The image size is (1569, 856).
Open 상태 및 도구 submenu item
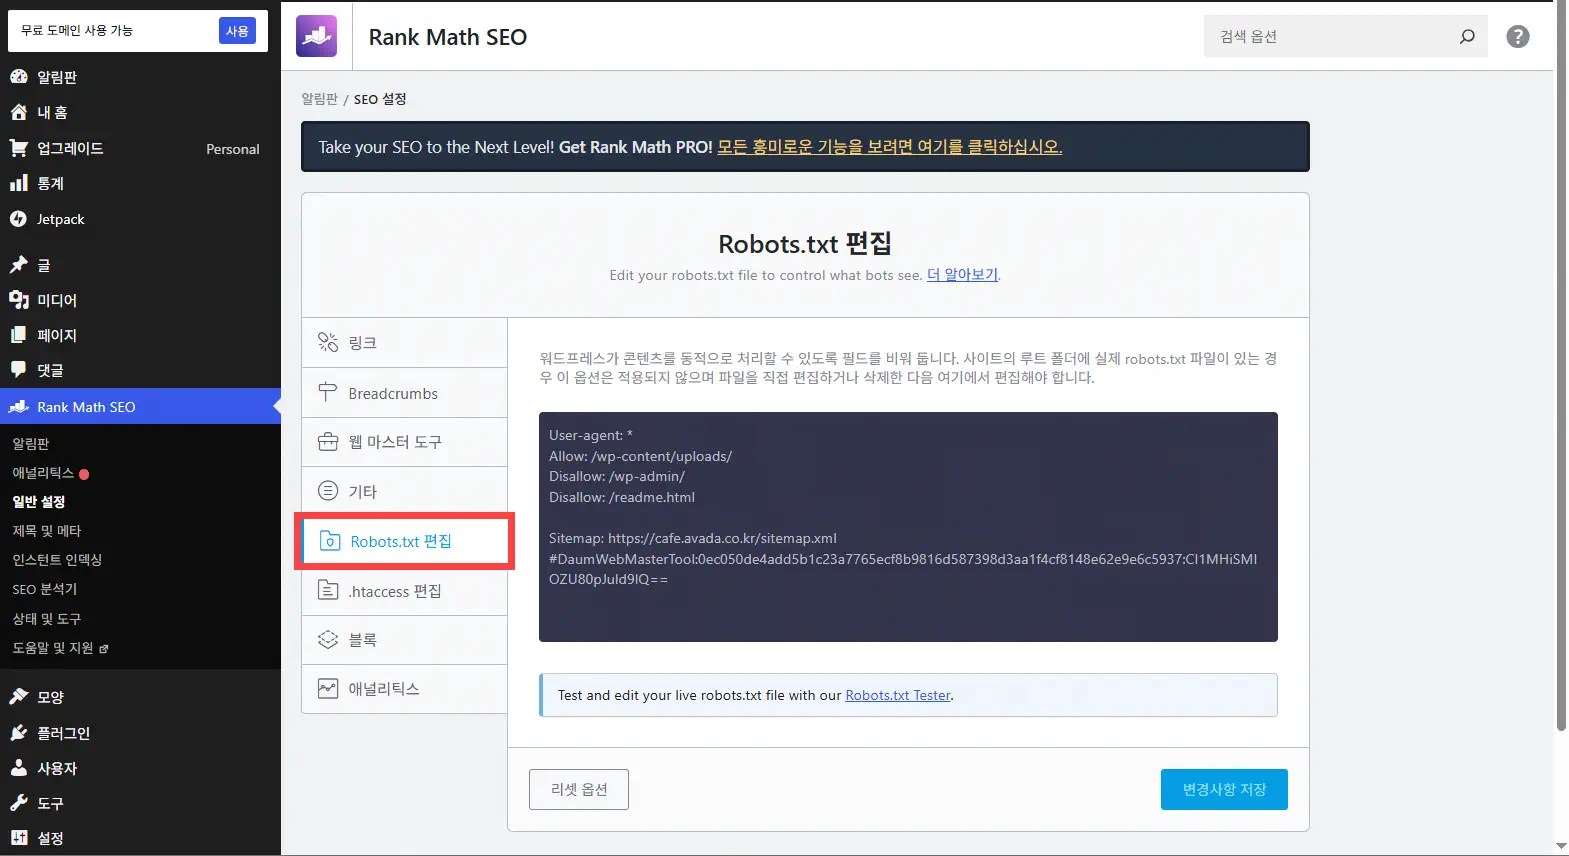[47, 619]
